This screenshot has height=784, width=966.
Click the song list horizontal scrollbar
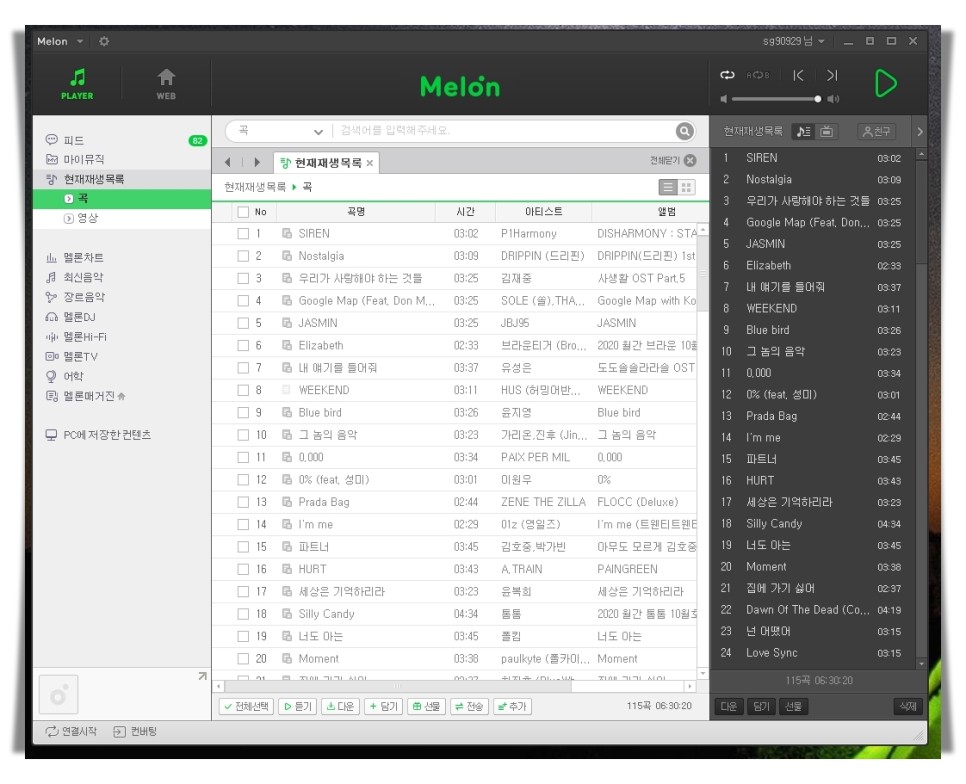pos(398,686)
